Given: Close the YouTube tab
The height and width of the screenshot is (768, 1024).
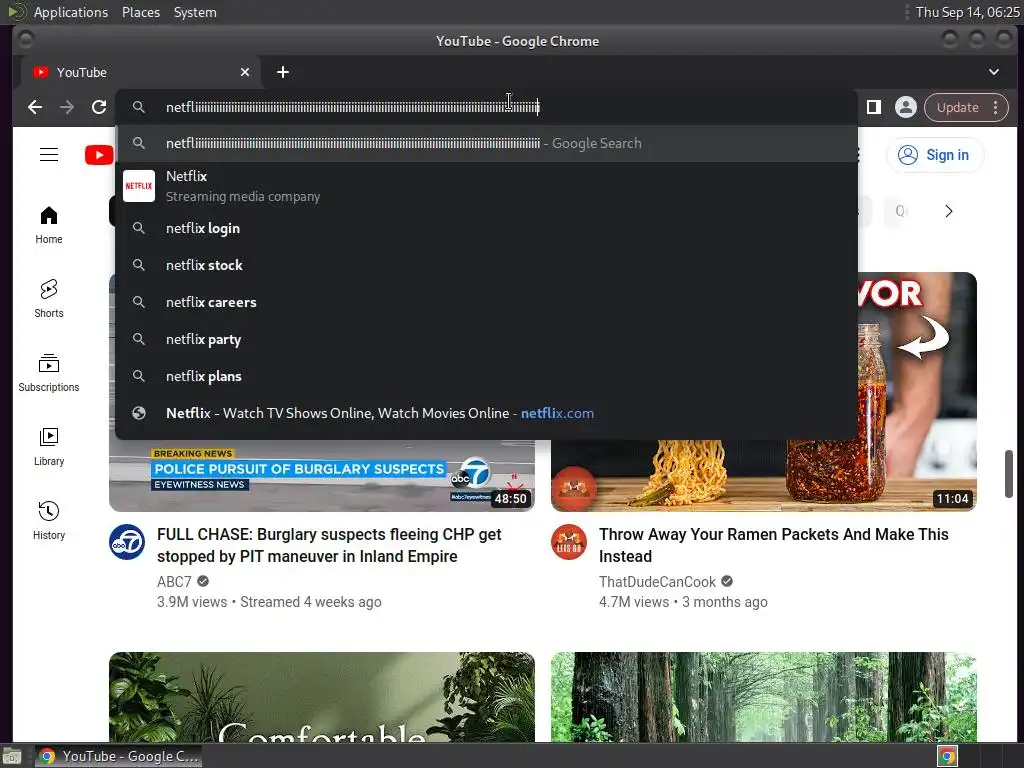Looking at the screenshot, I should click(245, 72).
